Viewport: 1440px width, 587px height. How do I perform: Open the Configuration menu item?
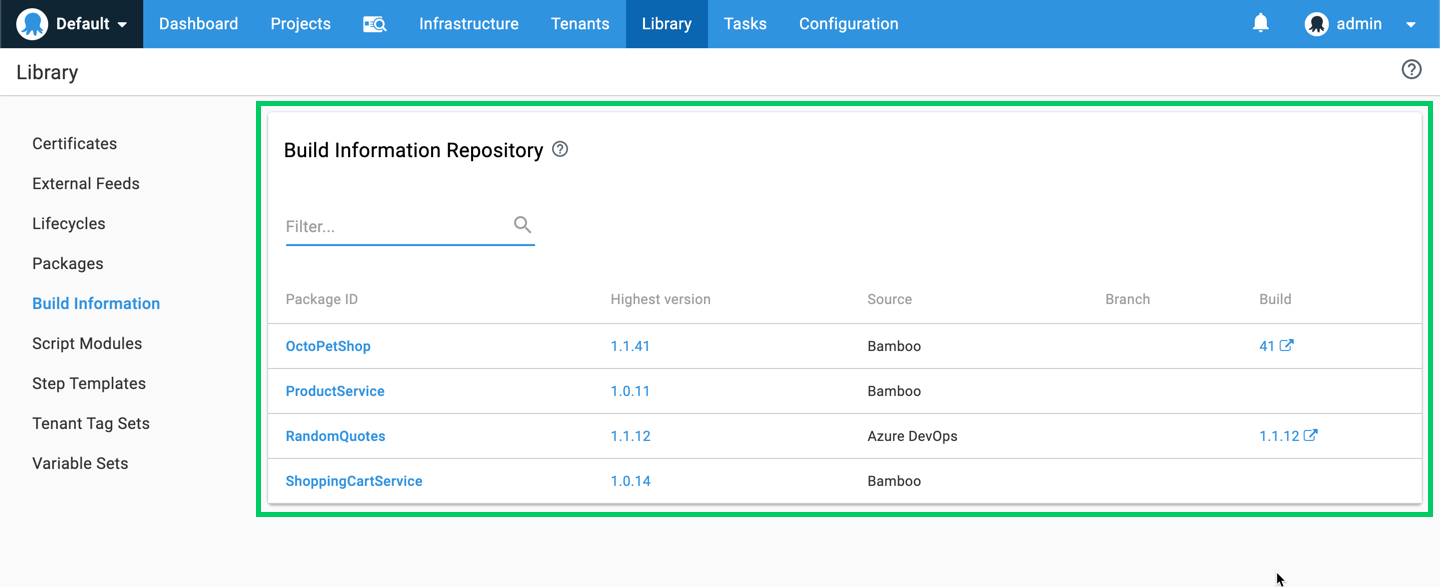click(x=848, y=23)
